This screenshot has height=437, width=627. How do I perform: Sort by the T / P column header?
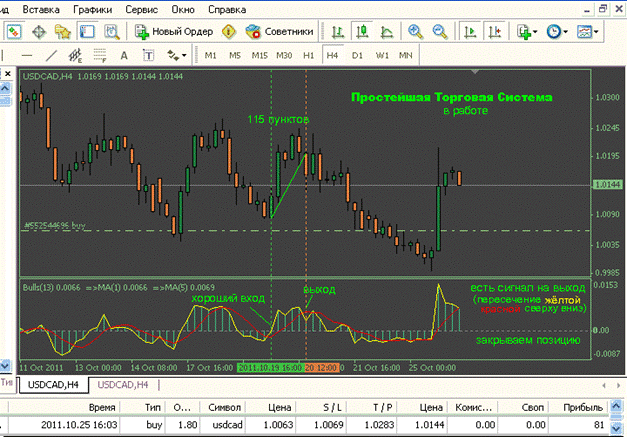coord(372,407)
